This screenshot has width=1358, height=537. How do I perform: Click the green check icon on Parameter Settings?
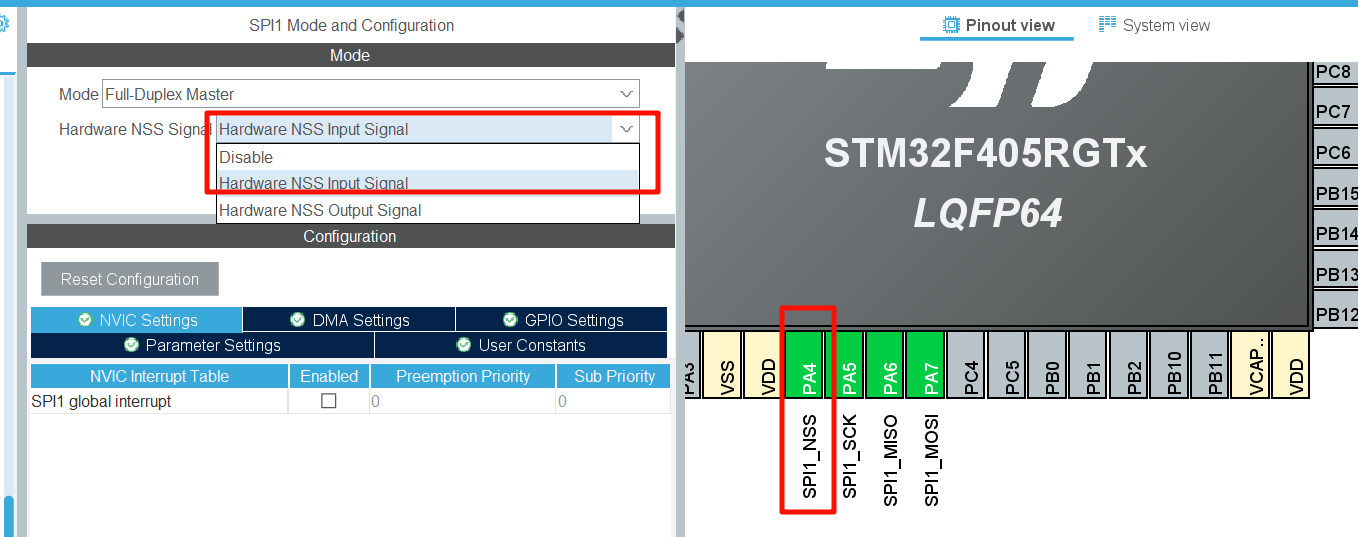pos(131,345)
